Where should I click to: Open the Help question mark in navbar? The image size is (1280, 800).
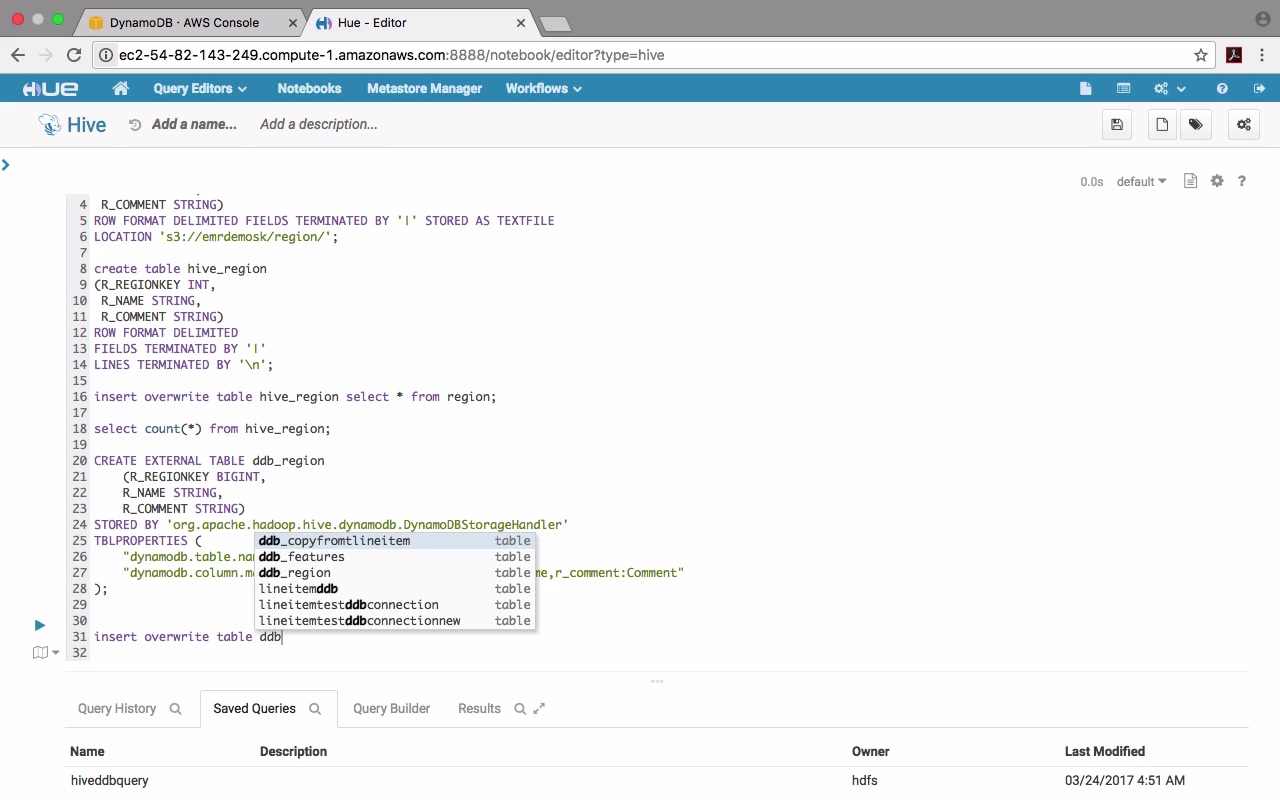(1222, 89)
